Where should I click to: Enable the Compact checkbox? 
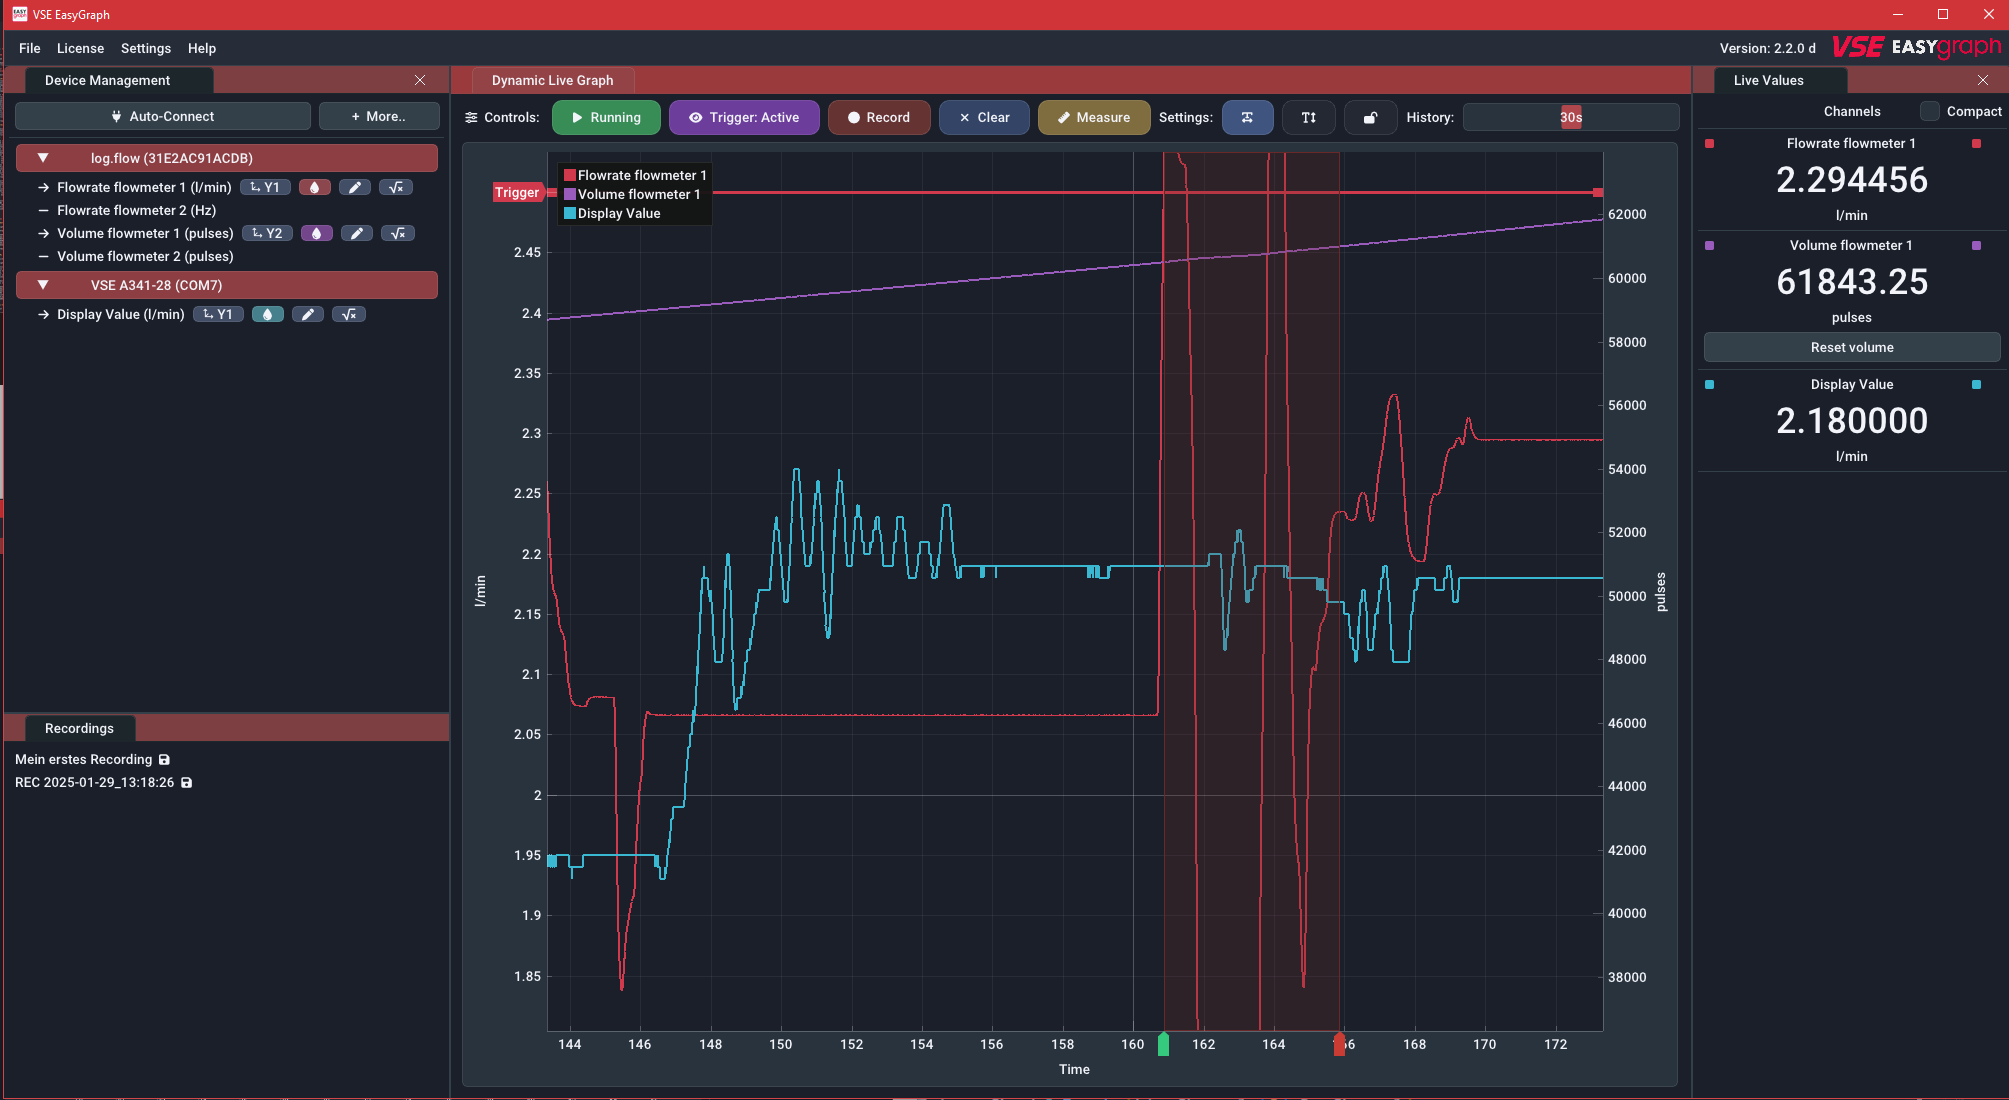click(x=1930, y=111)
